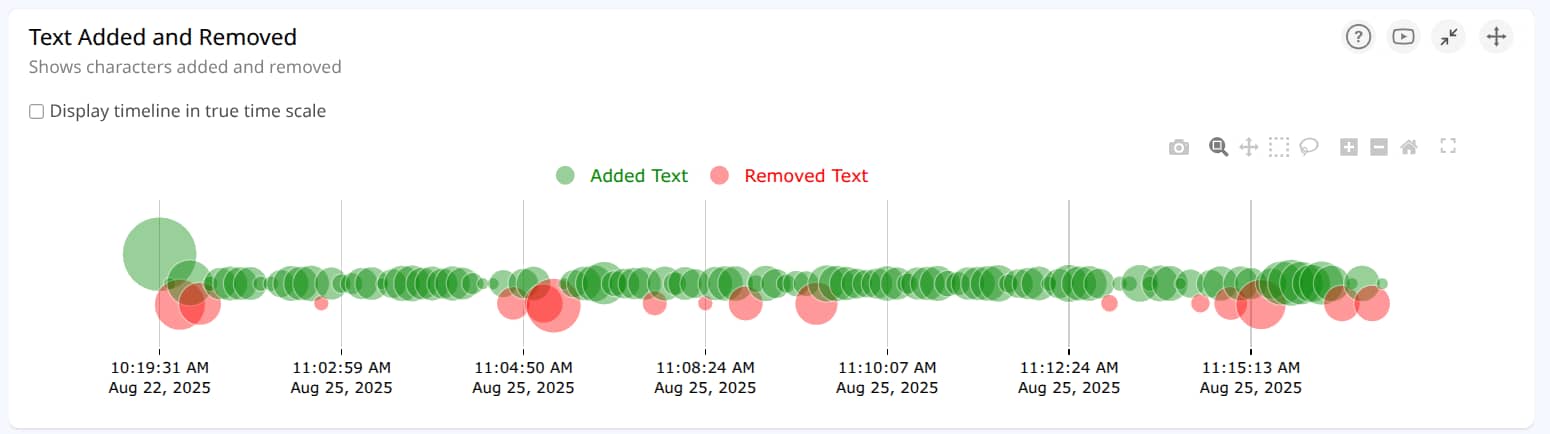Click the large green bubble at 10:19:31 AM
The height and width of the screenshot is (434, 1550).
(x=159, y=254)
